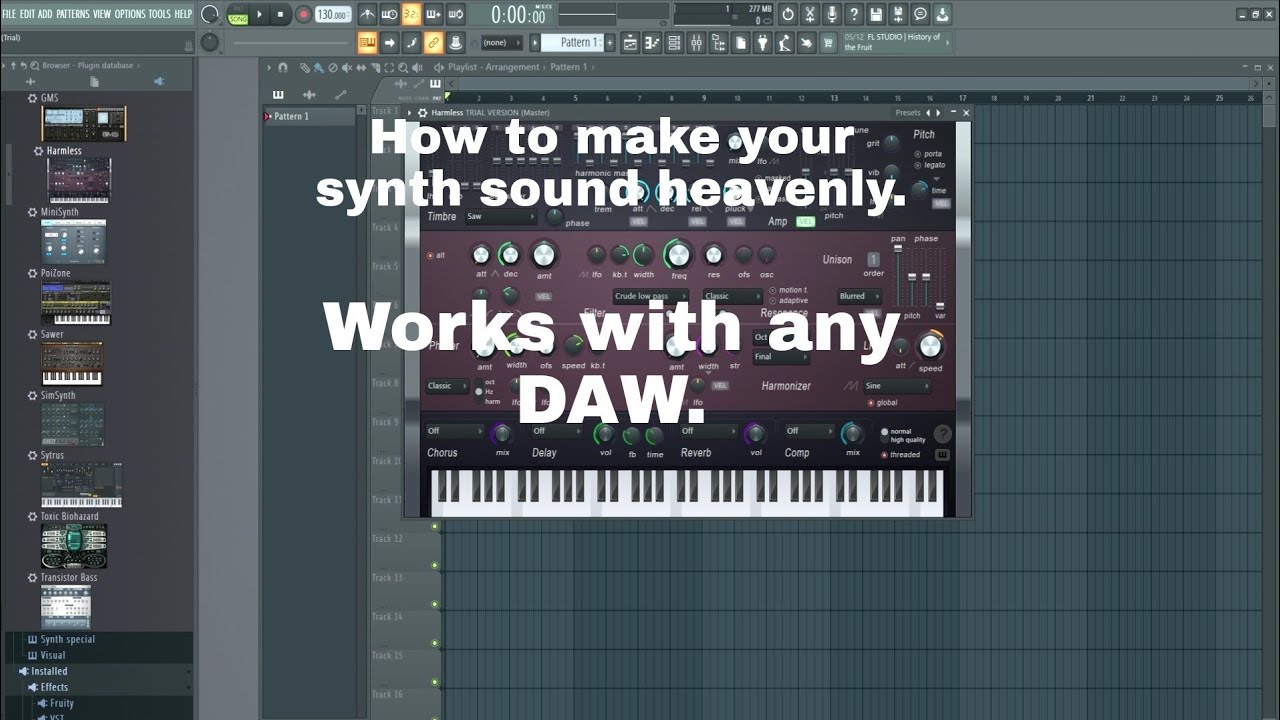Toggle the 3-2-1 countdown before recording
The height and width of the screenshot is (720, 1280).
pyautogui.click(x=411, y=14)
